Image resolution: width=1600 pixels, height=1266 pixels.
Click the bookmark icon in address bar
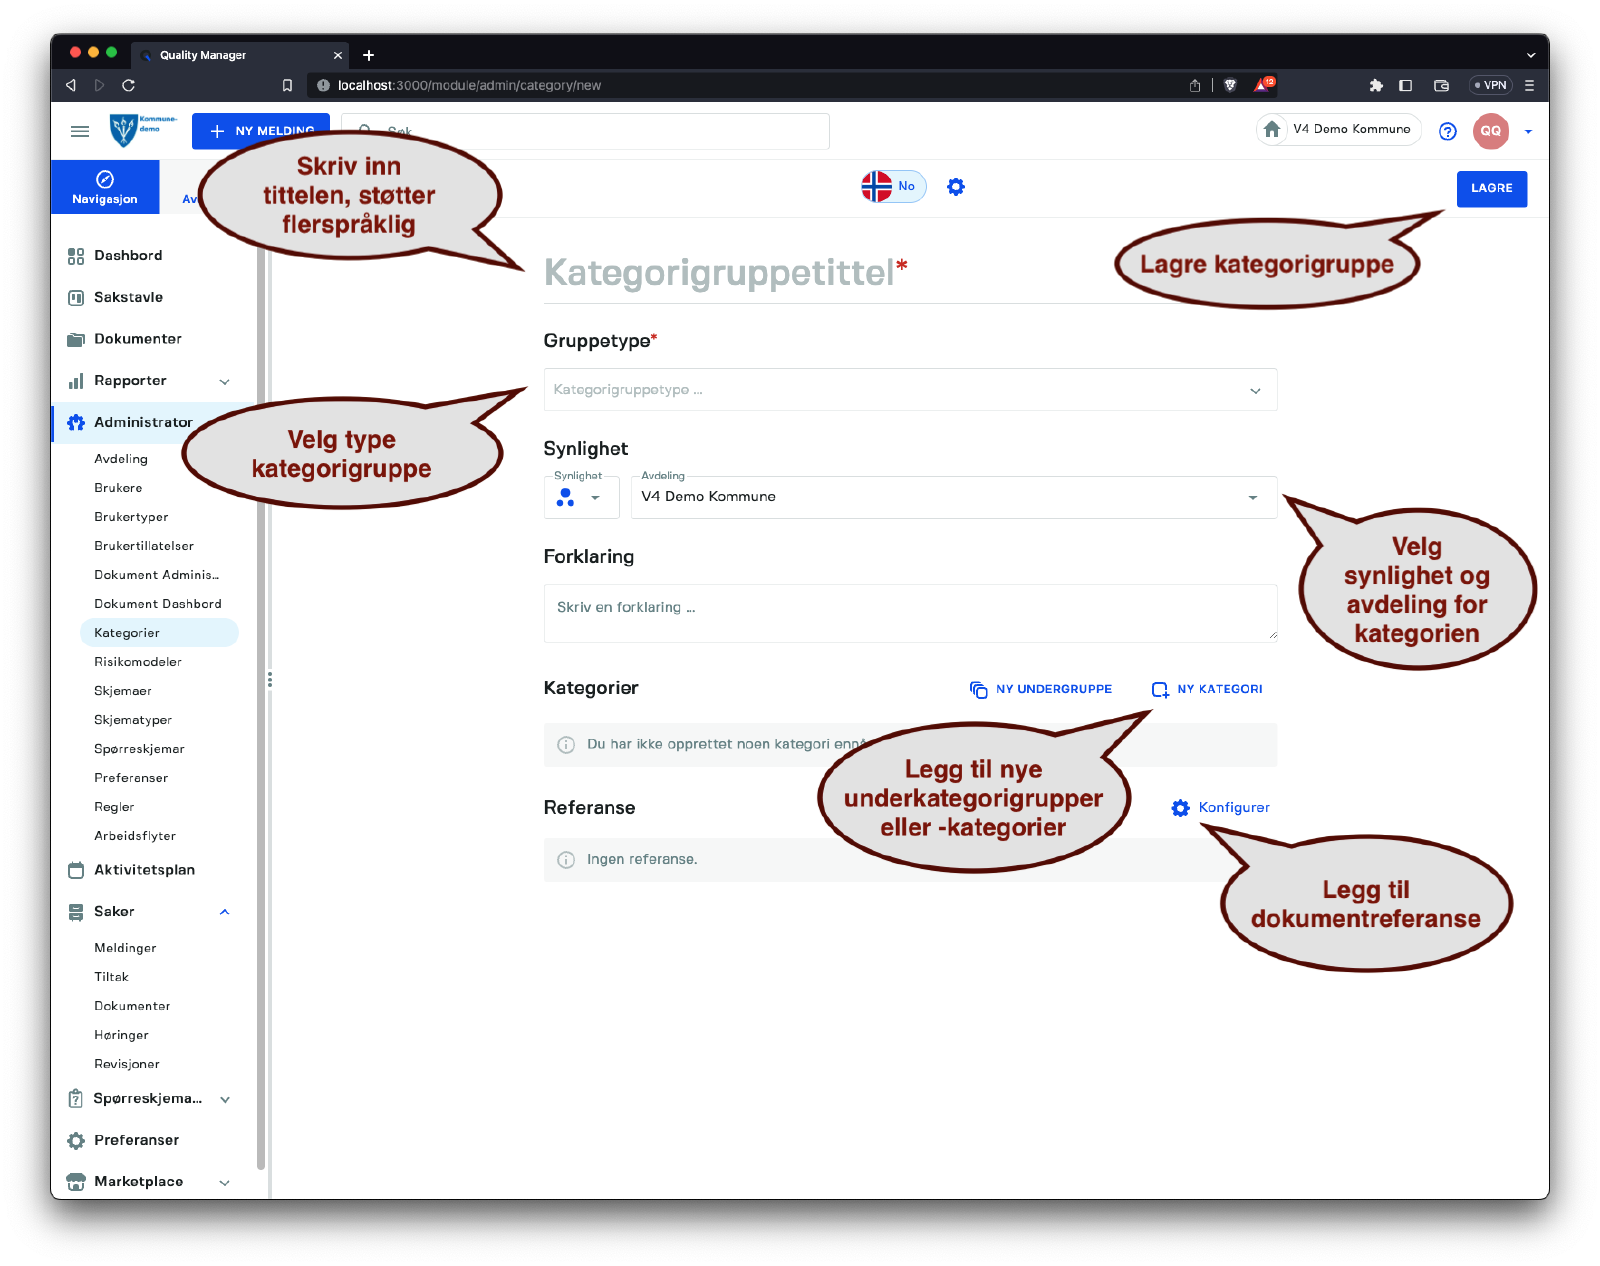click(287, 85)
